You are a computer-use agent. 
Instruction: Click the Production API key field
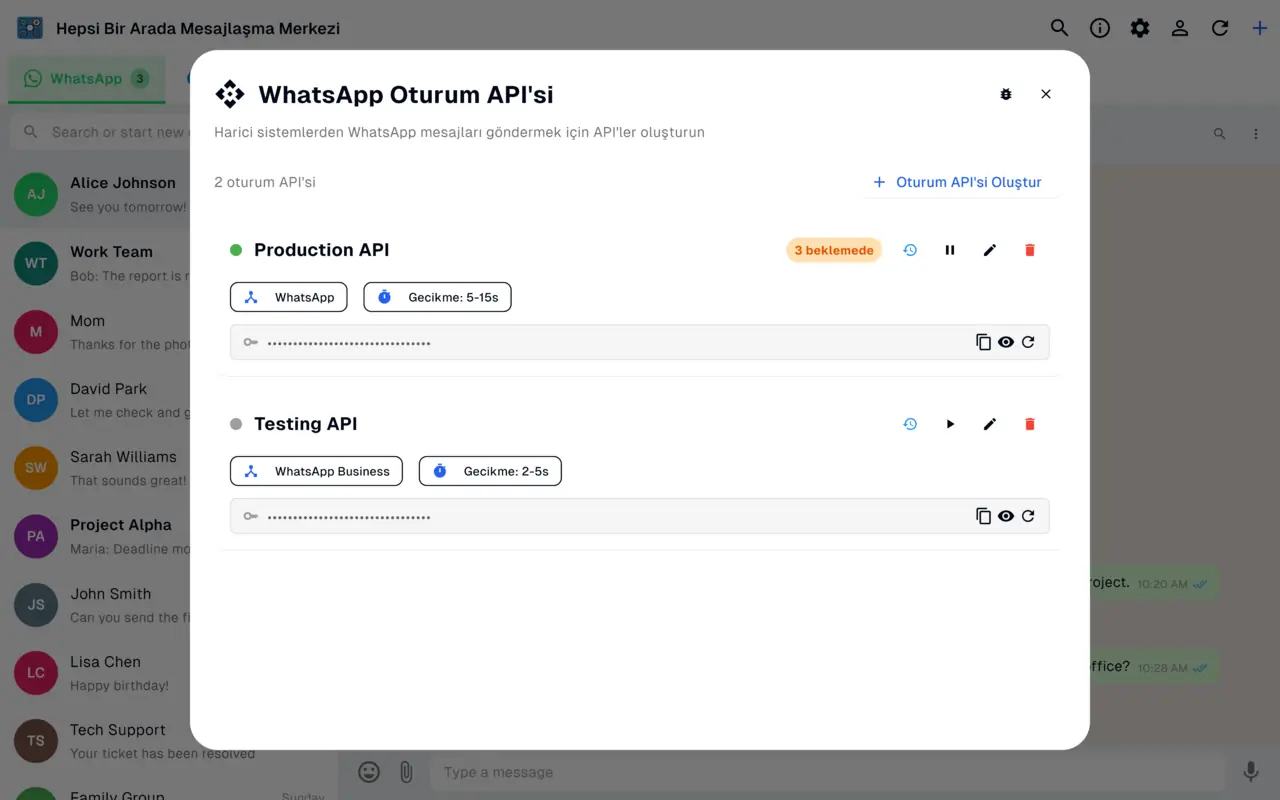(x=640, y=342)
